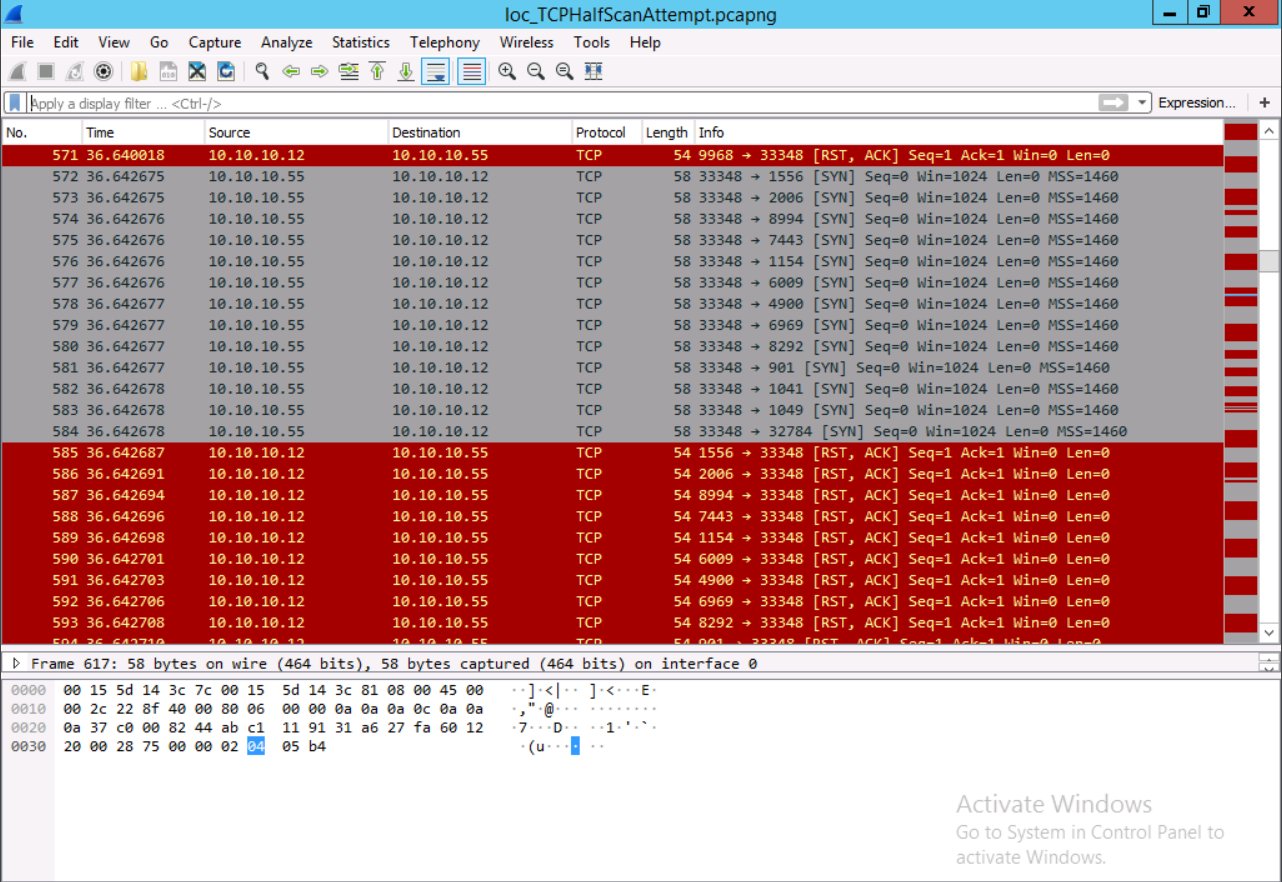The image size is (1282, 882).
Task: Open the Help menu
Action: tap(645, 42)
